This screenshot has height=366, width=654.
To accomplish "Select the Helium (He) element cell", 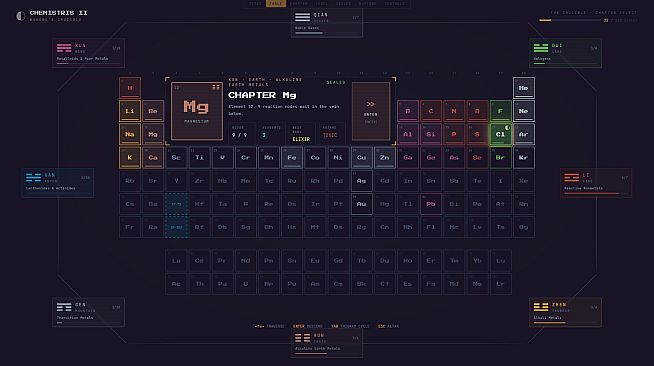I will pos(523,88).
